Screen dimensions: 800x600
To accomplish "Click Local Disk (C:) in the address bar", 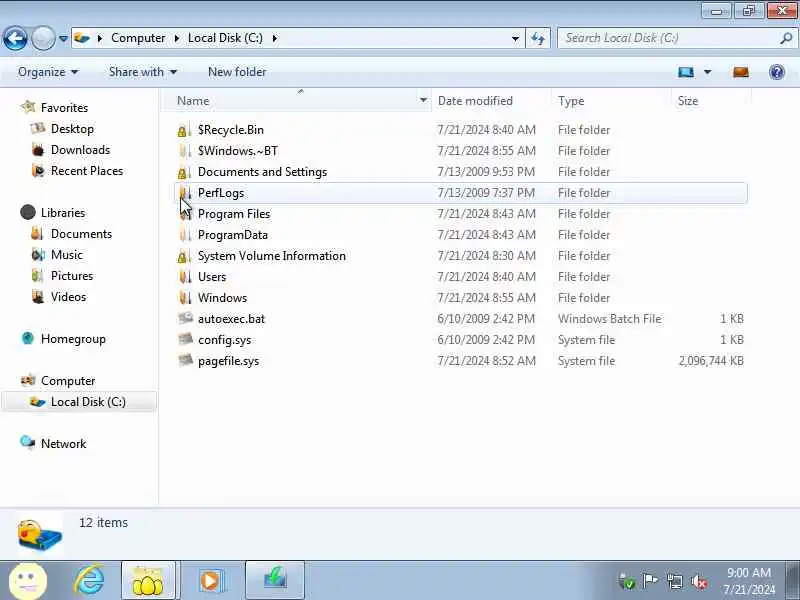I will pos(226,38).
